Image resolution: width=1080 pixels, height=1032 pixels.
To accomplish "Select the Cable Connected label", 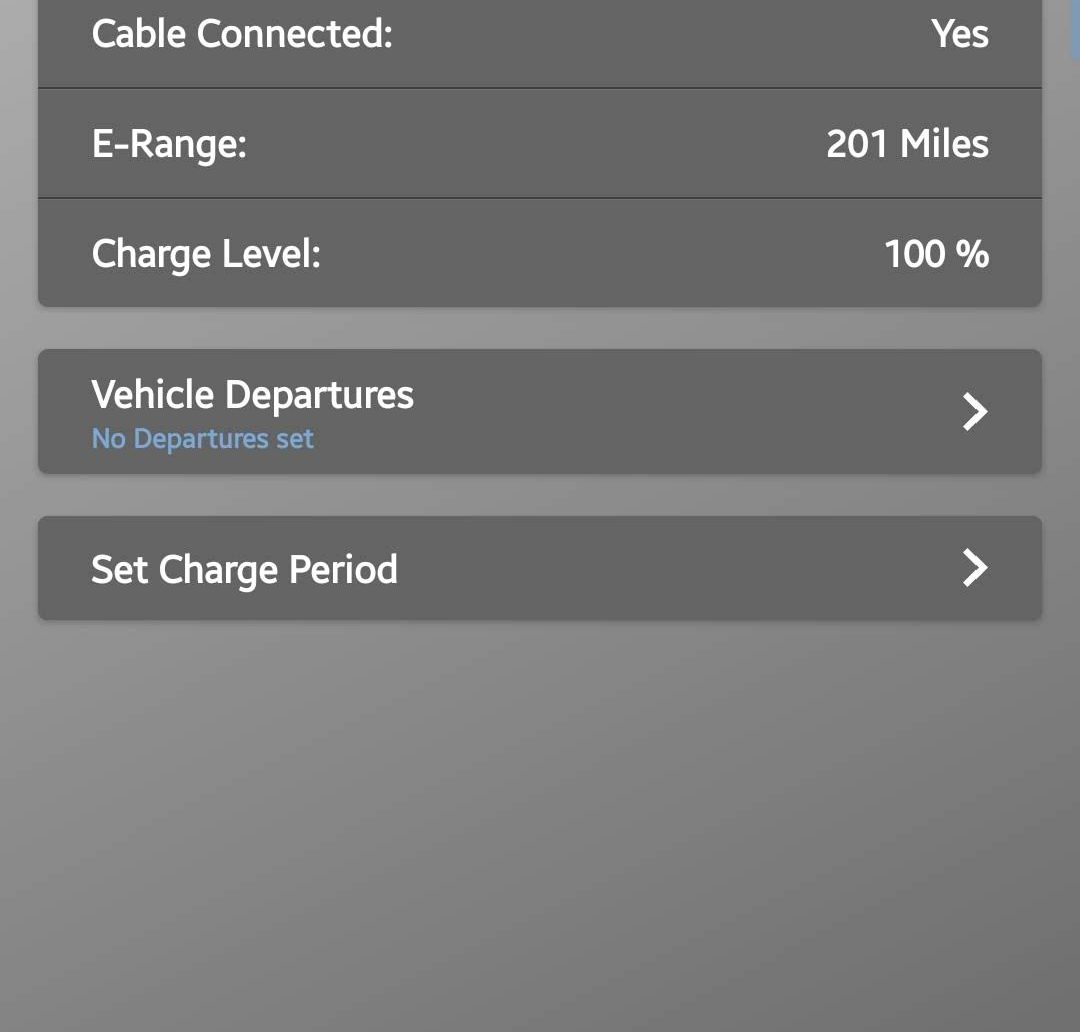I will tap(242, 33).
